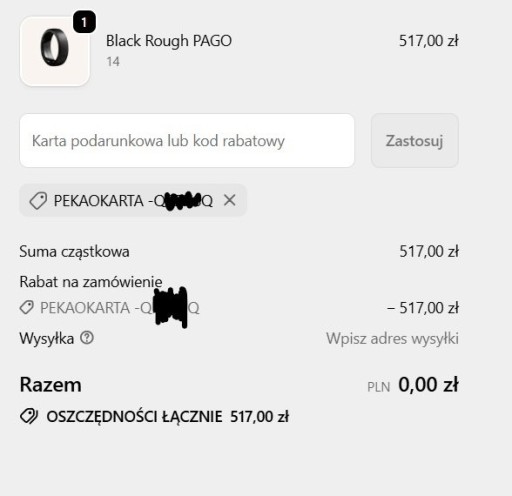Click the ring size 14 variant text
Image resolution: width=512 pixels, height=496 pixels.
[113, 62]
